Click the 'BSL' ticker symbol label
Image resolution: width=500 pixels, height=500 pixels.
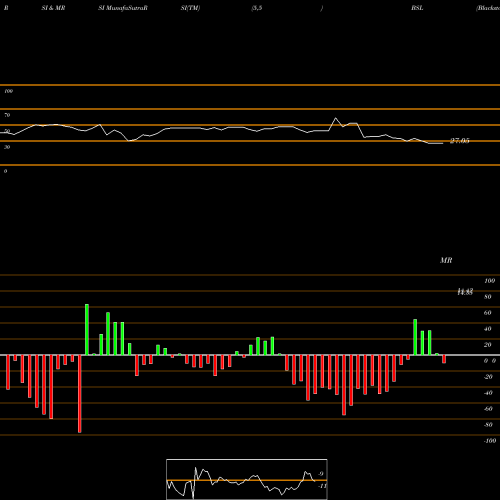click(417, 8)
